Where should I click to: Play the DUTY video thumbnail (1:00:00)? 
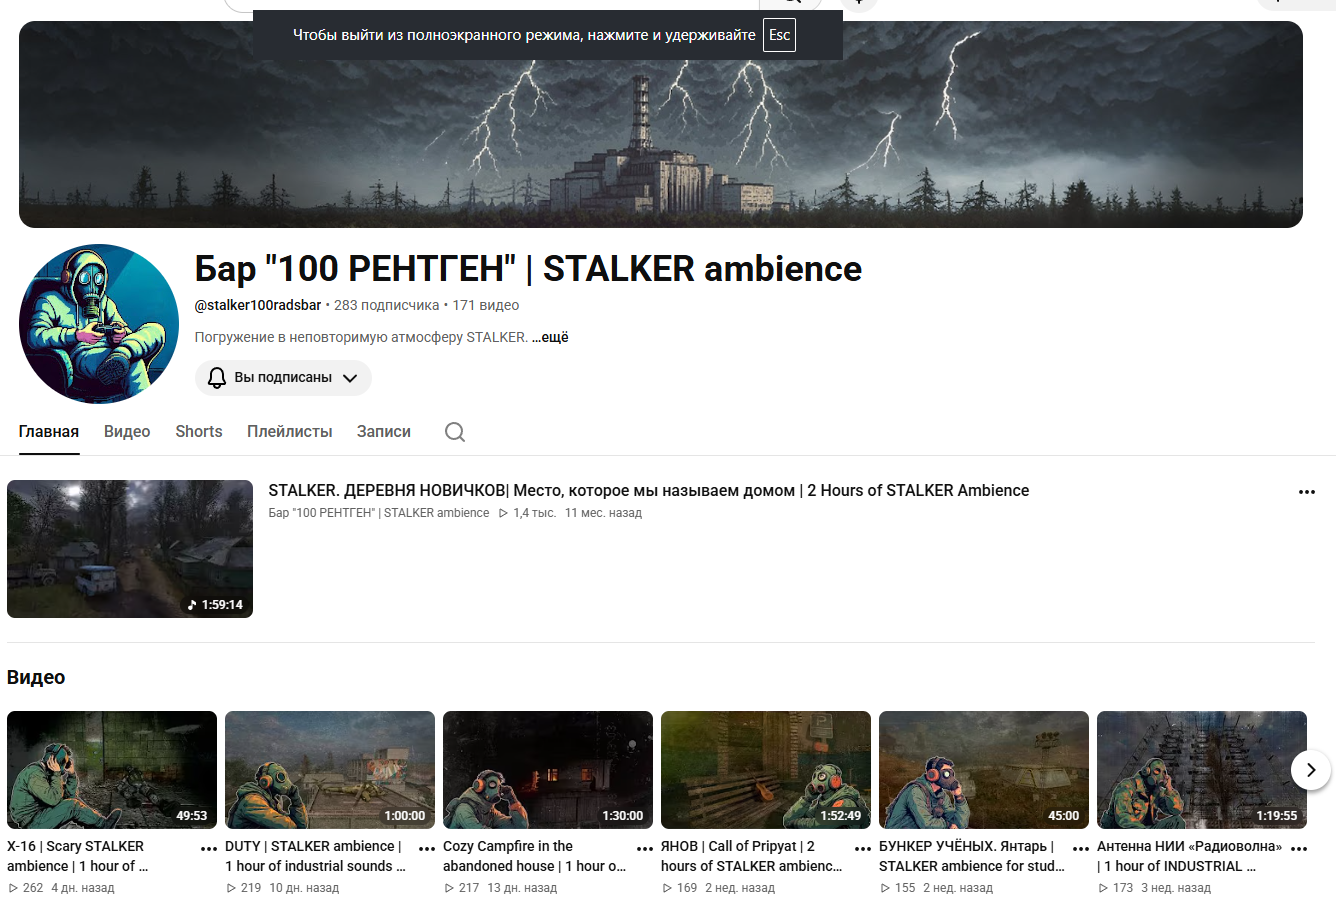(330, 770)
